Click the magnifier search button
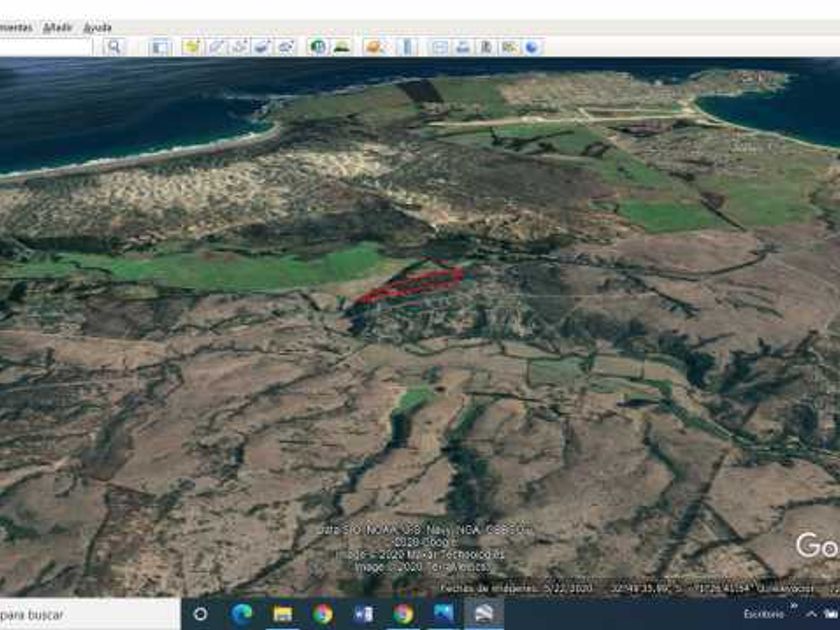The width and height of the screenshot is (840, 630). 114,46
